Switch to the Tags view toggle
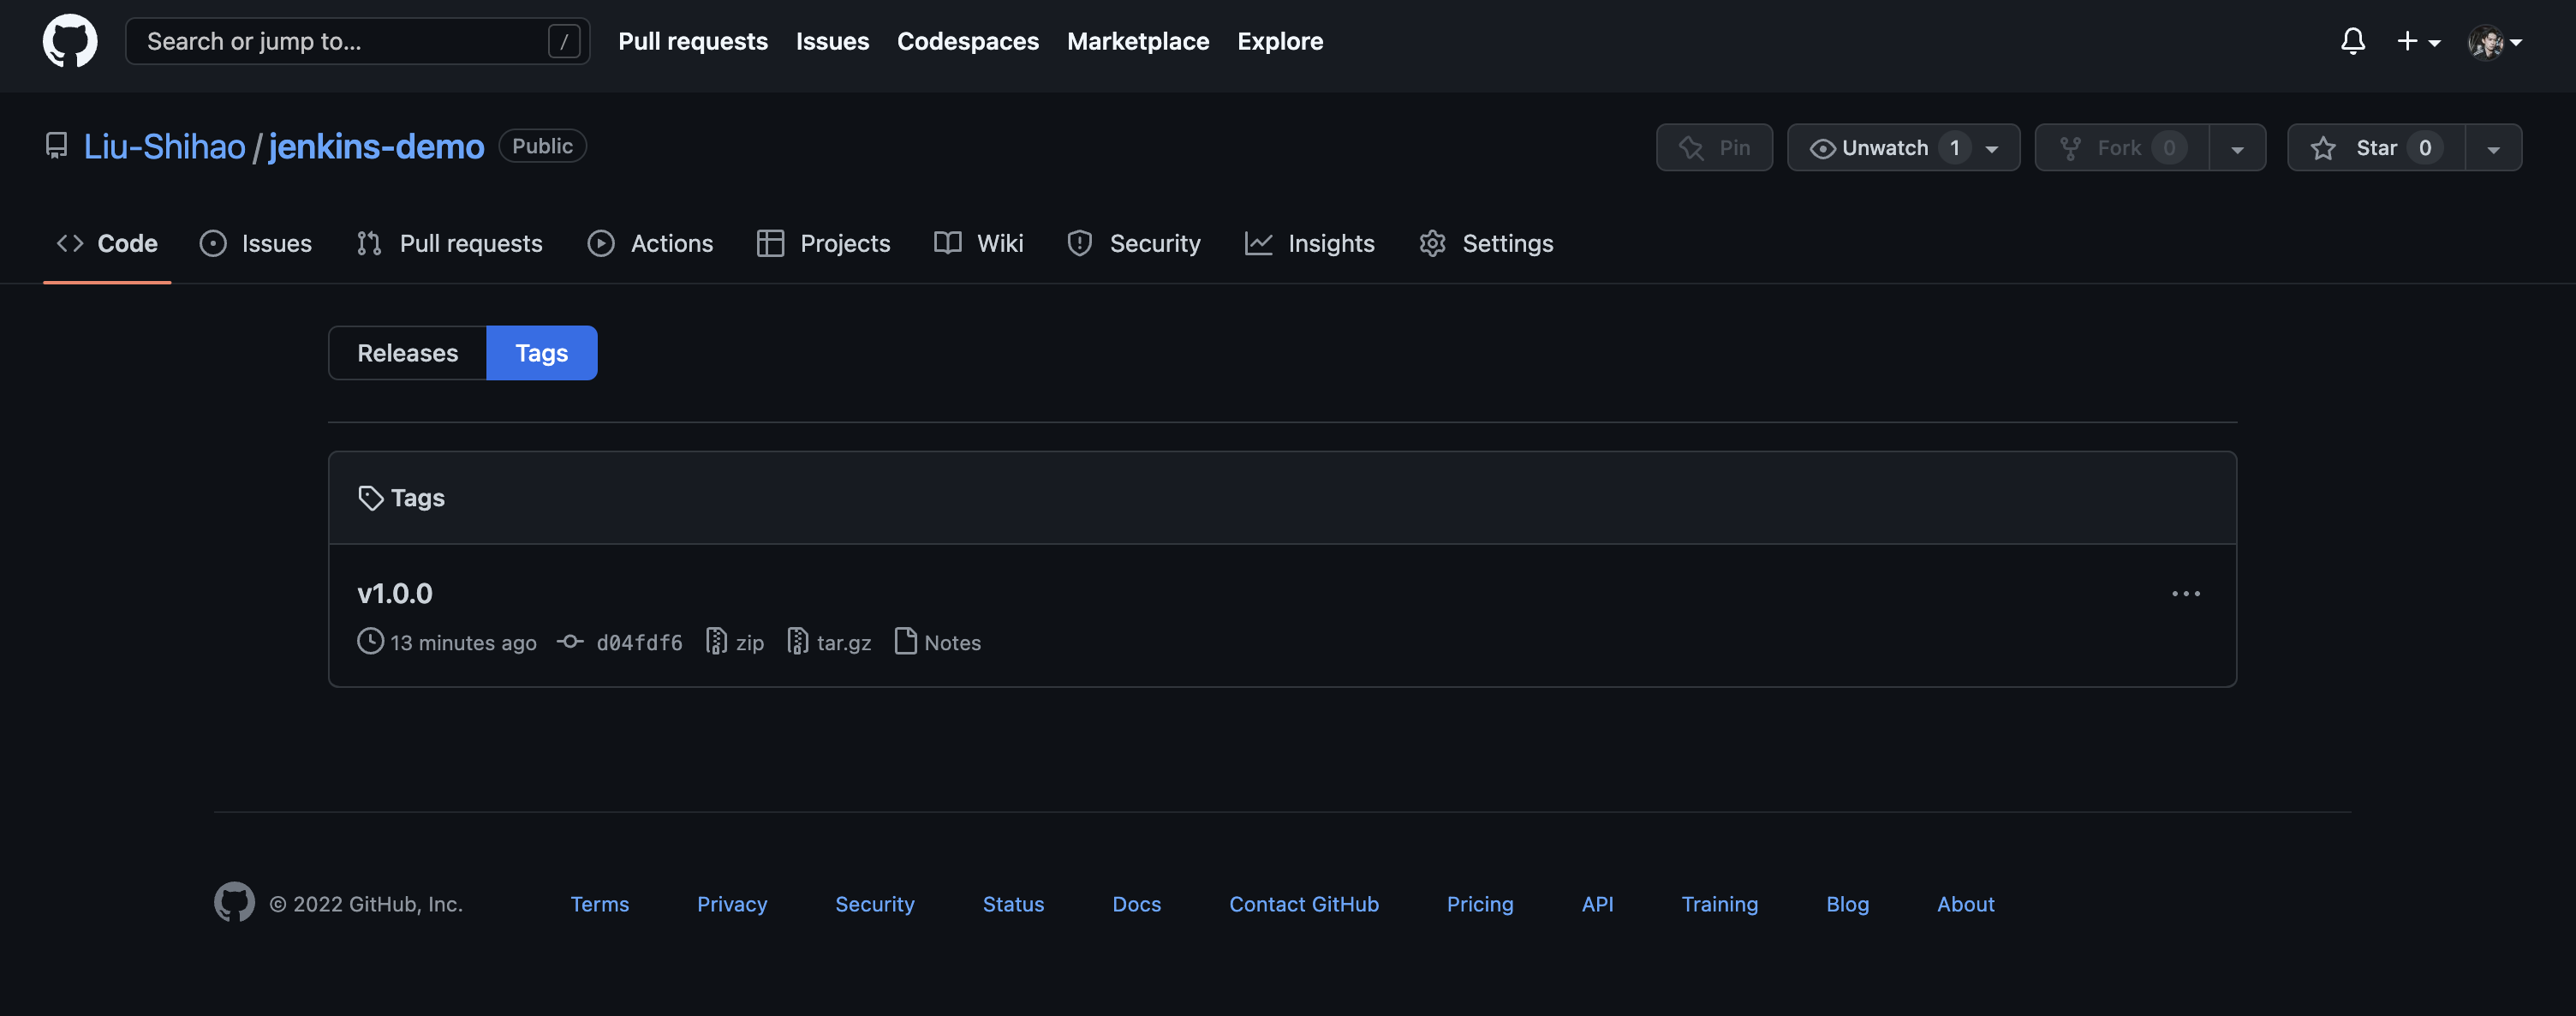2576x1016 pixels. click(541, 353)
